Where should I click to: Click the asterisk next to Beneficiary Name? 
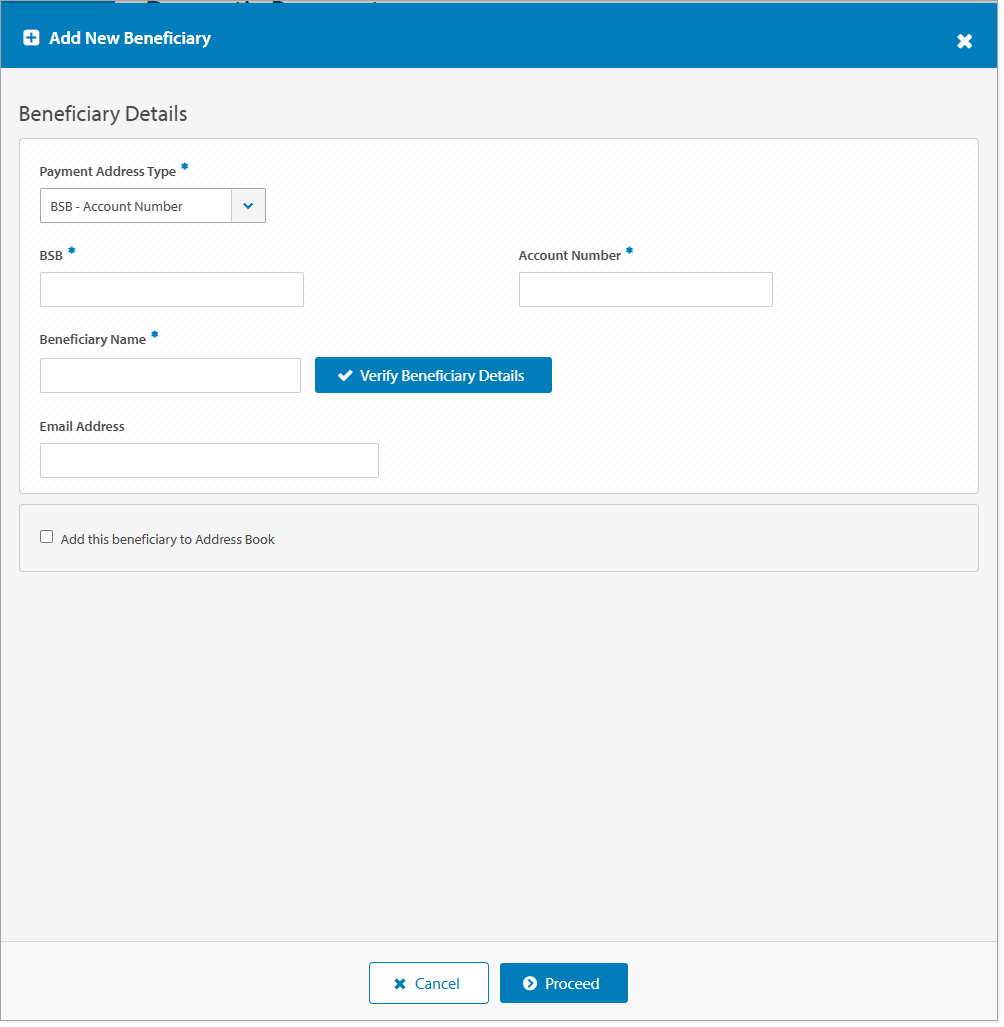pos(154,335)
